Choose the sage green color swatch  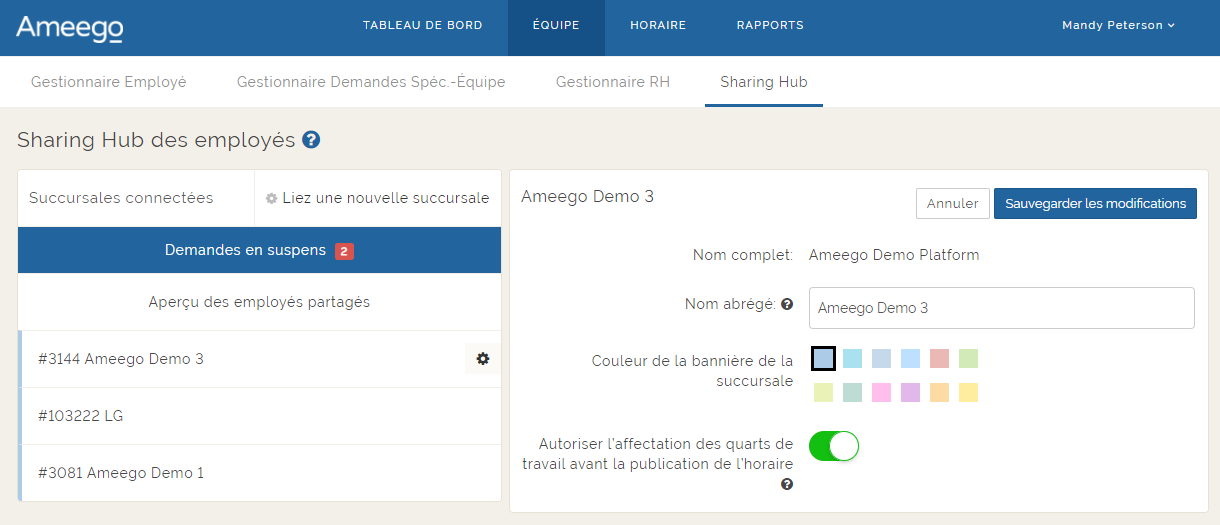pos(852,392)
